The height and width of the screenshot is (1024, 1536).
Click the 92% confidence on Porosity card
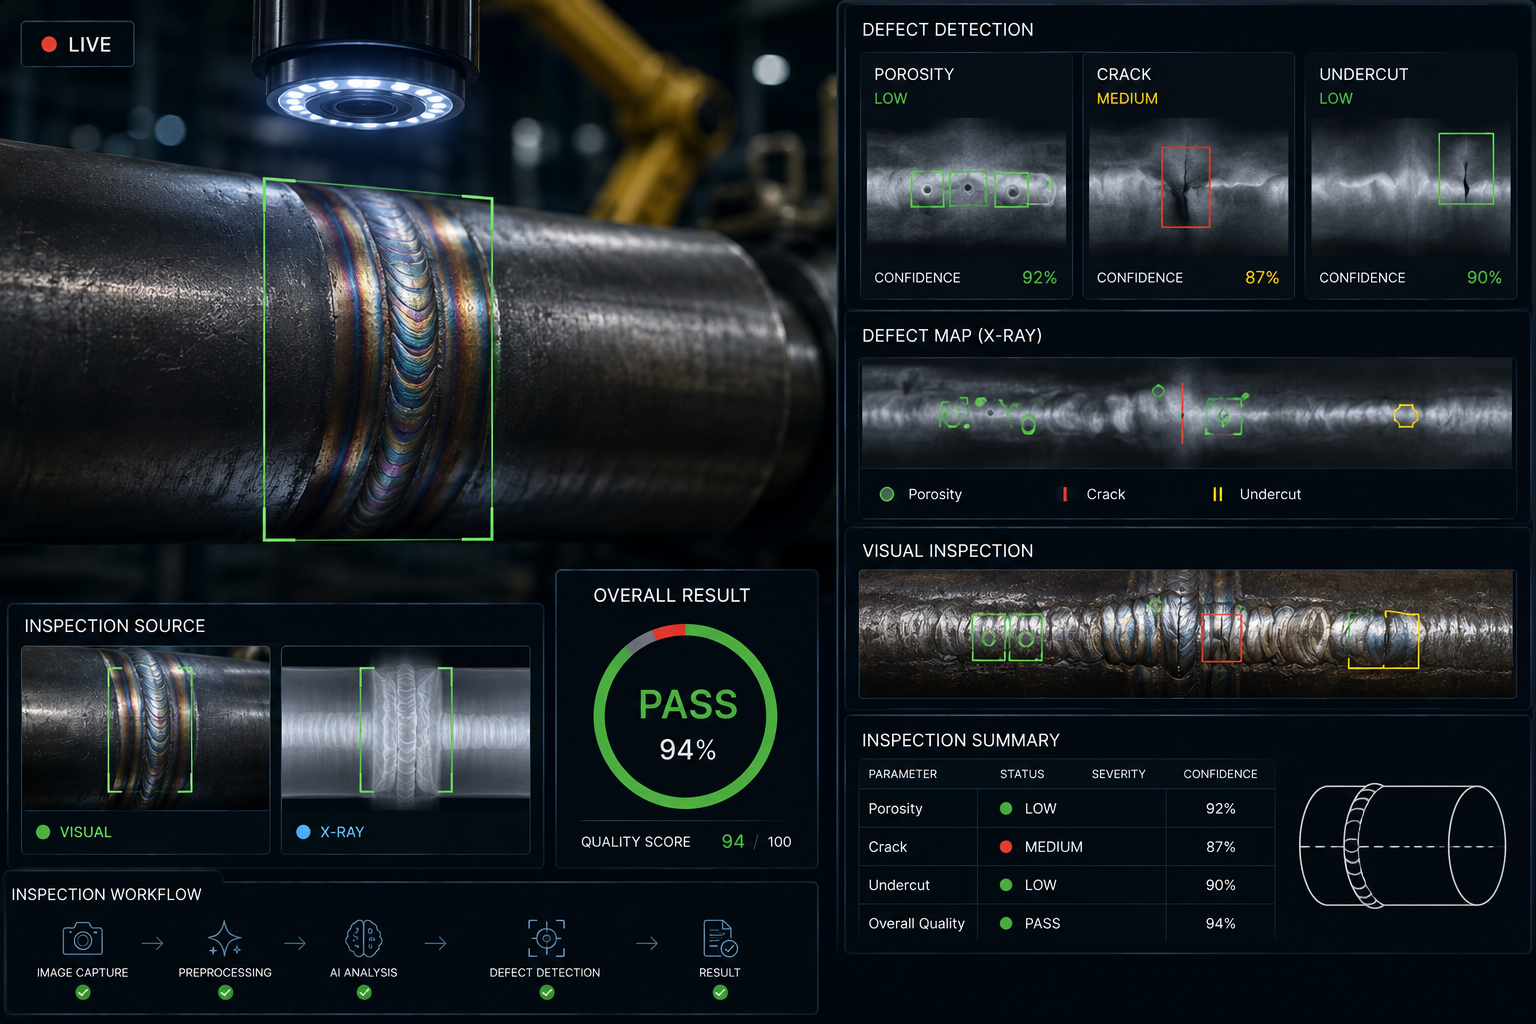1040,277
